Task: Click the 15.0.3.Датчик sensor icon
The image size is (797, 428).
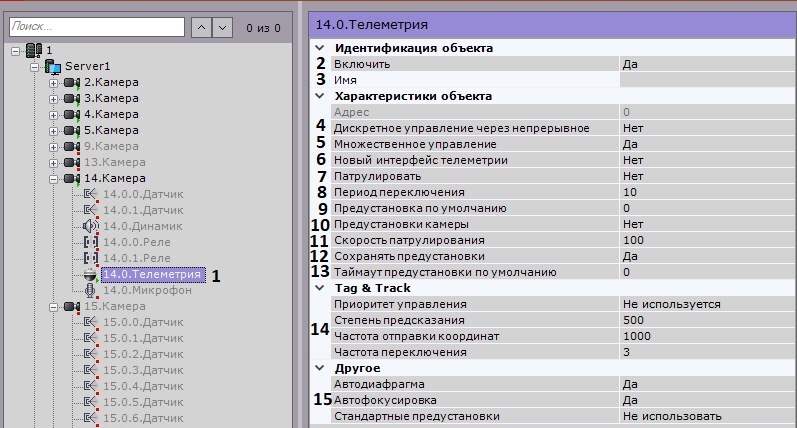Action: click(90, 370)
